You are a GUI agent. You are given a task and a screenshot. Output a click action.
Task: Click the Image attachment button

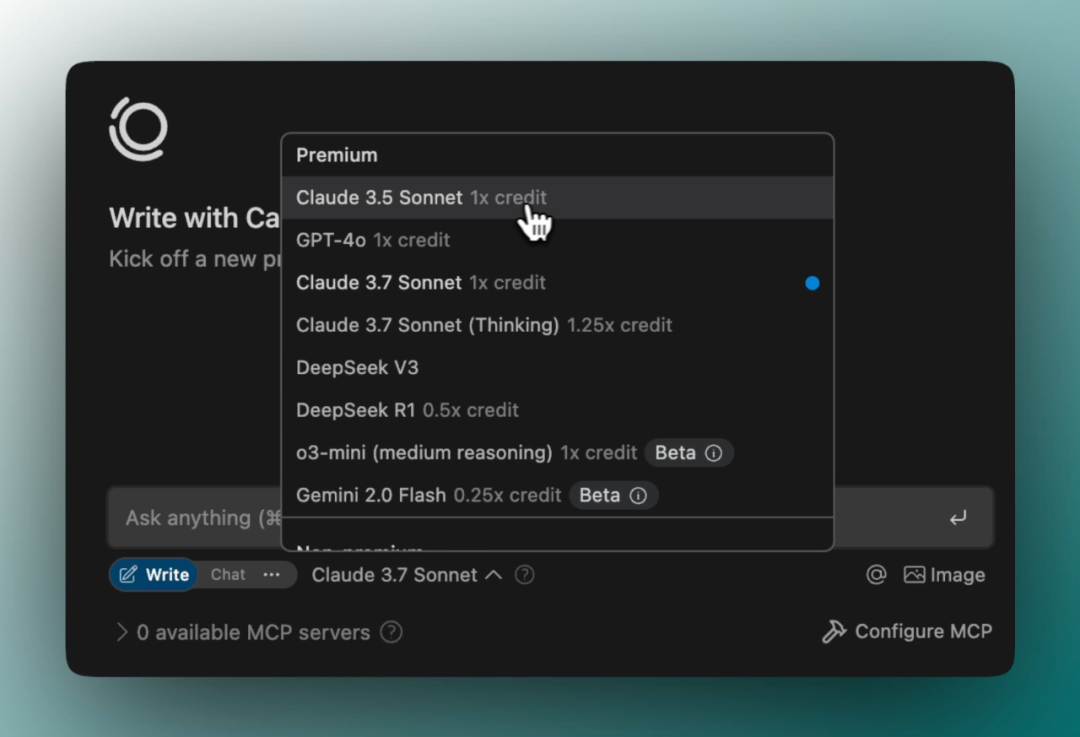click(x=944, y=575)
